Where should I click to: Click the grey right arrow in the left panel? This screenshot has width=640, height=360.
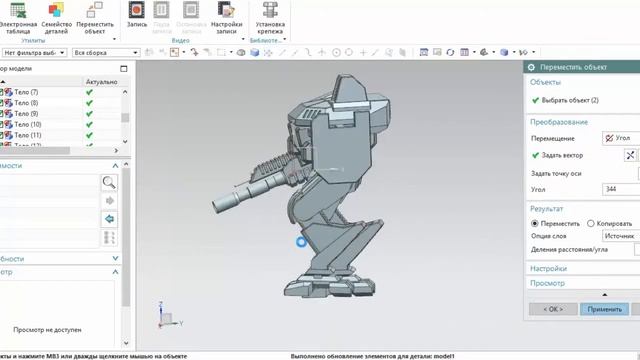(x=109, y=201)
